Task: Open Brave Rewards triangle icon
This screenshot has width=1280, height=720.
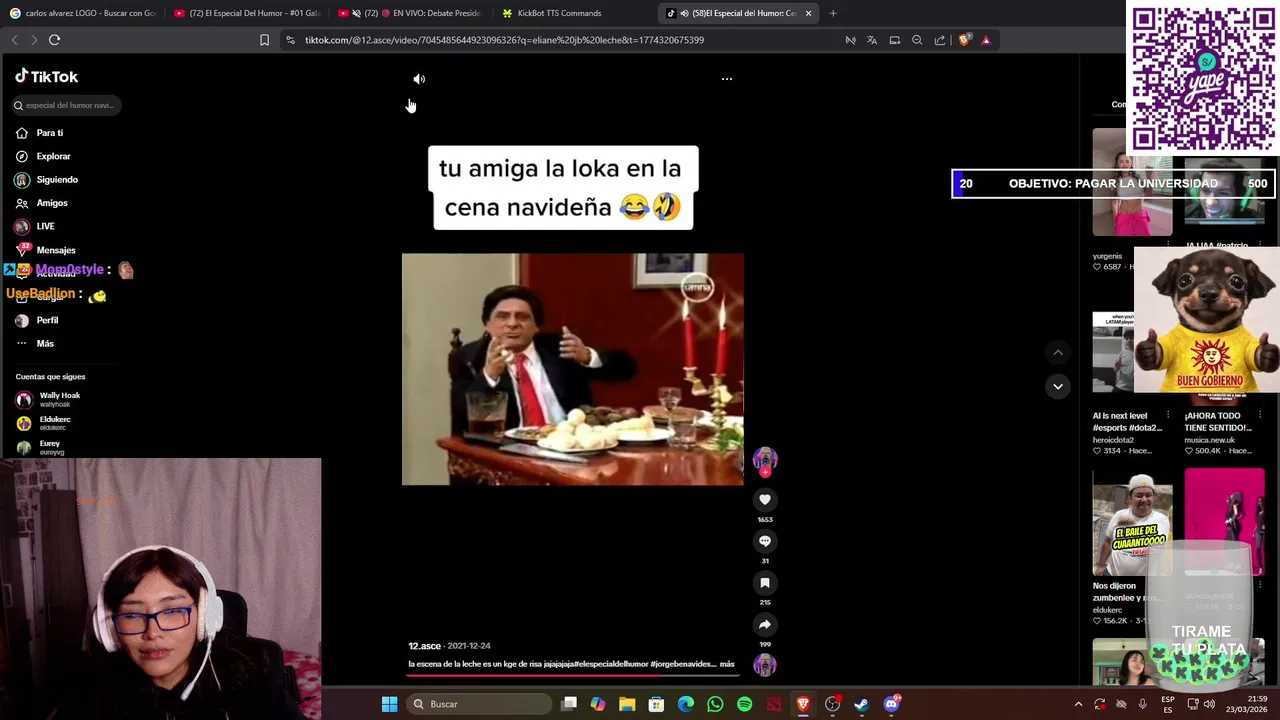Action: pyautogui.click(x=986, y=40)
